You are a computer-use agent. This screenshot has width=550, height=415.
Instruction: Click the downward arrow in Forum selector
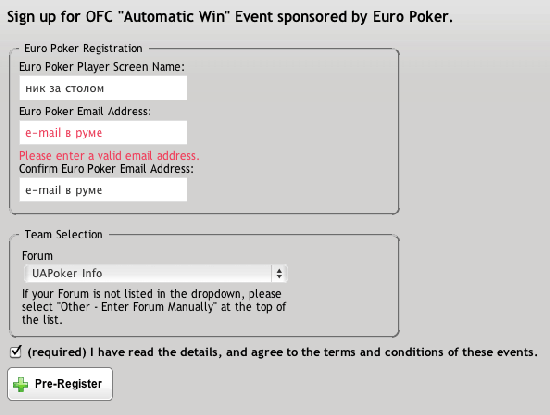tap(279, 276)
